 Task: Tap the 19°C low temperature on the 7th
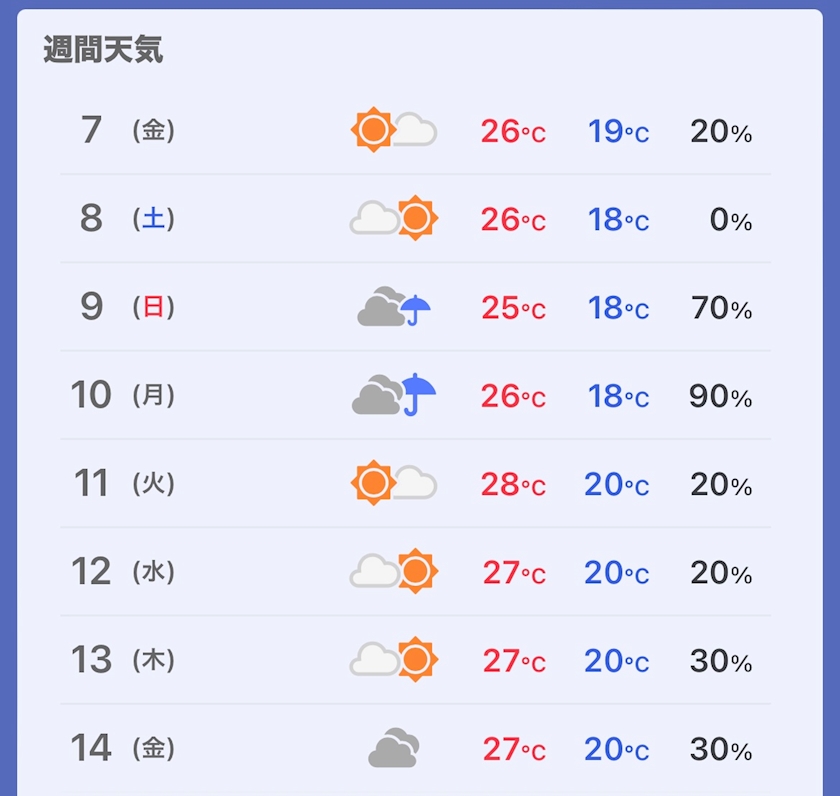tap(618, 131)
